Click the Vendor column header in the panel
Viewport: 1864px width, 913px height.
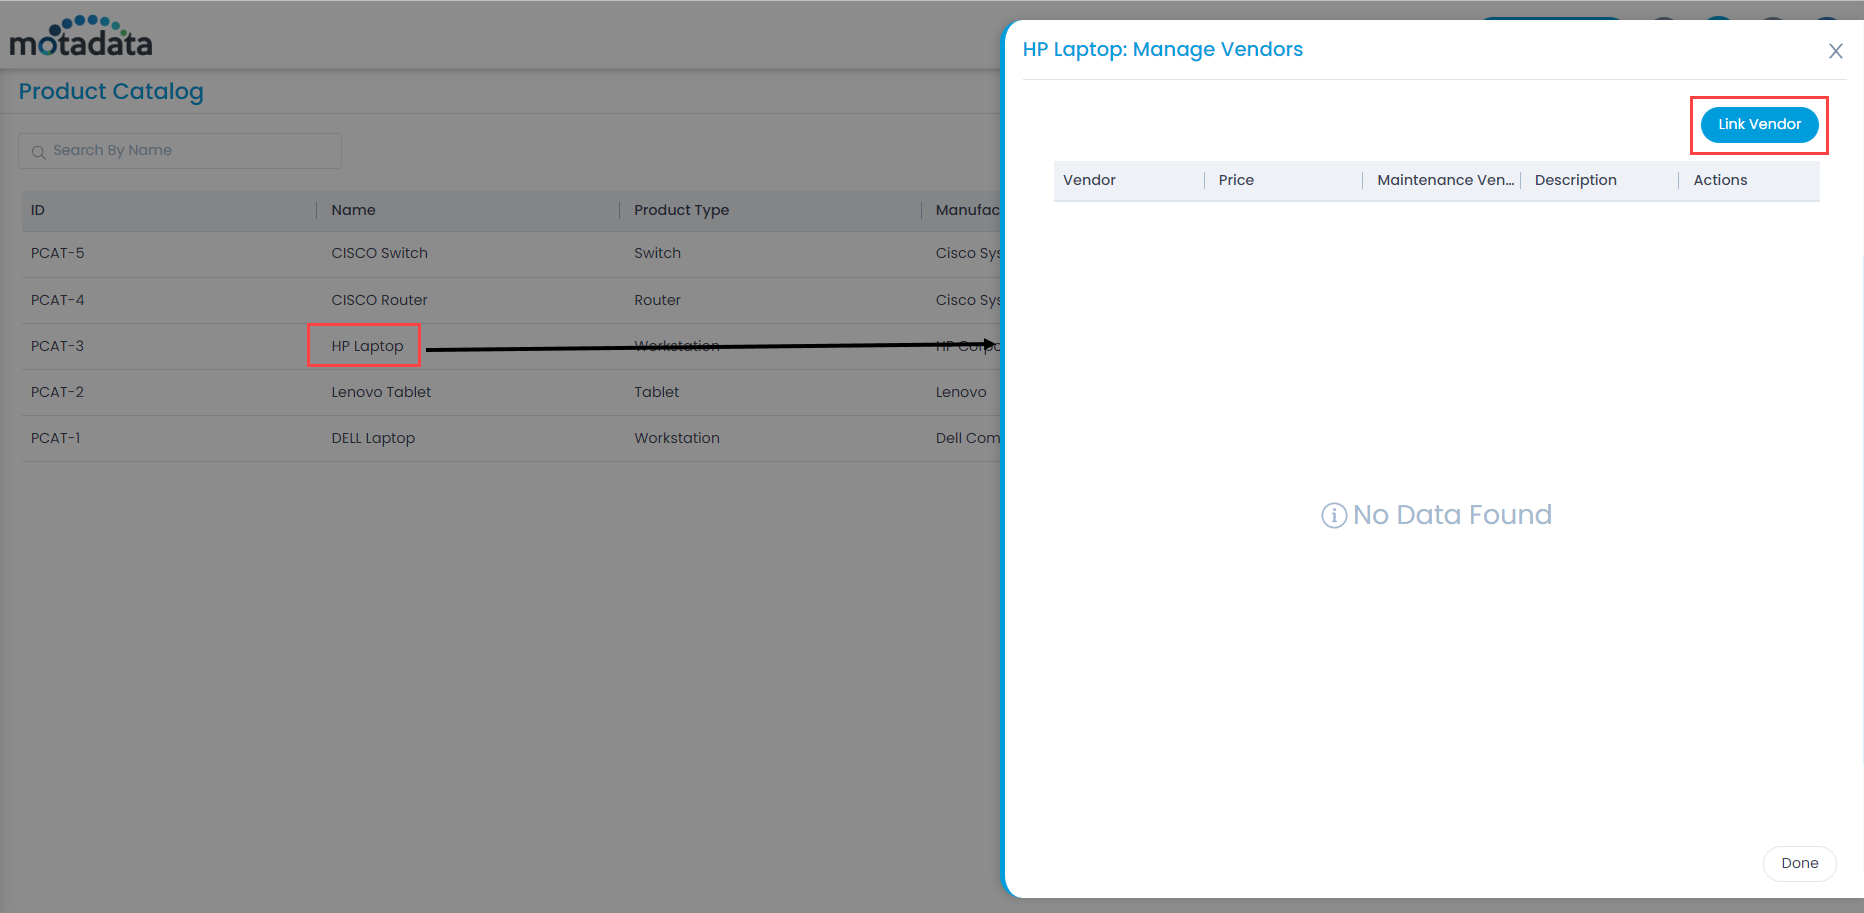pyautogui.click(x=1089, y=180)
